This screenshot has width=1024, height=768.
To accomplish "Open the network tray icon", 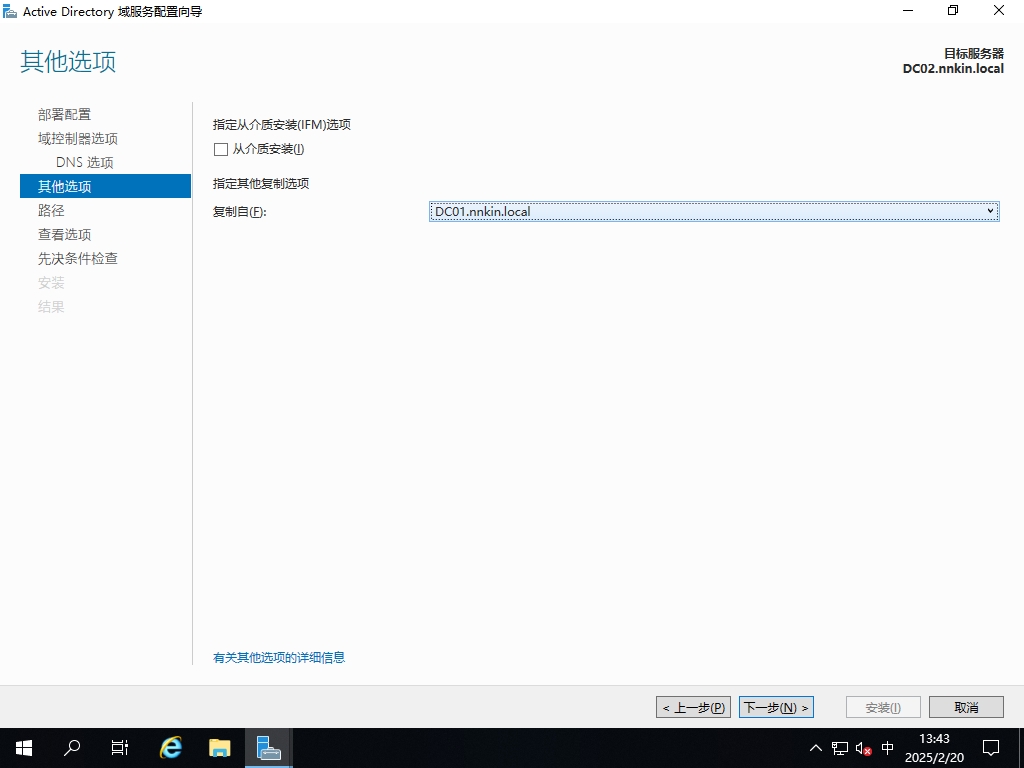I will 840,748.
